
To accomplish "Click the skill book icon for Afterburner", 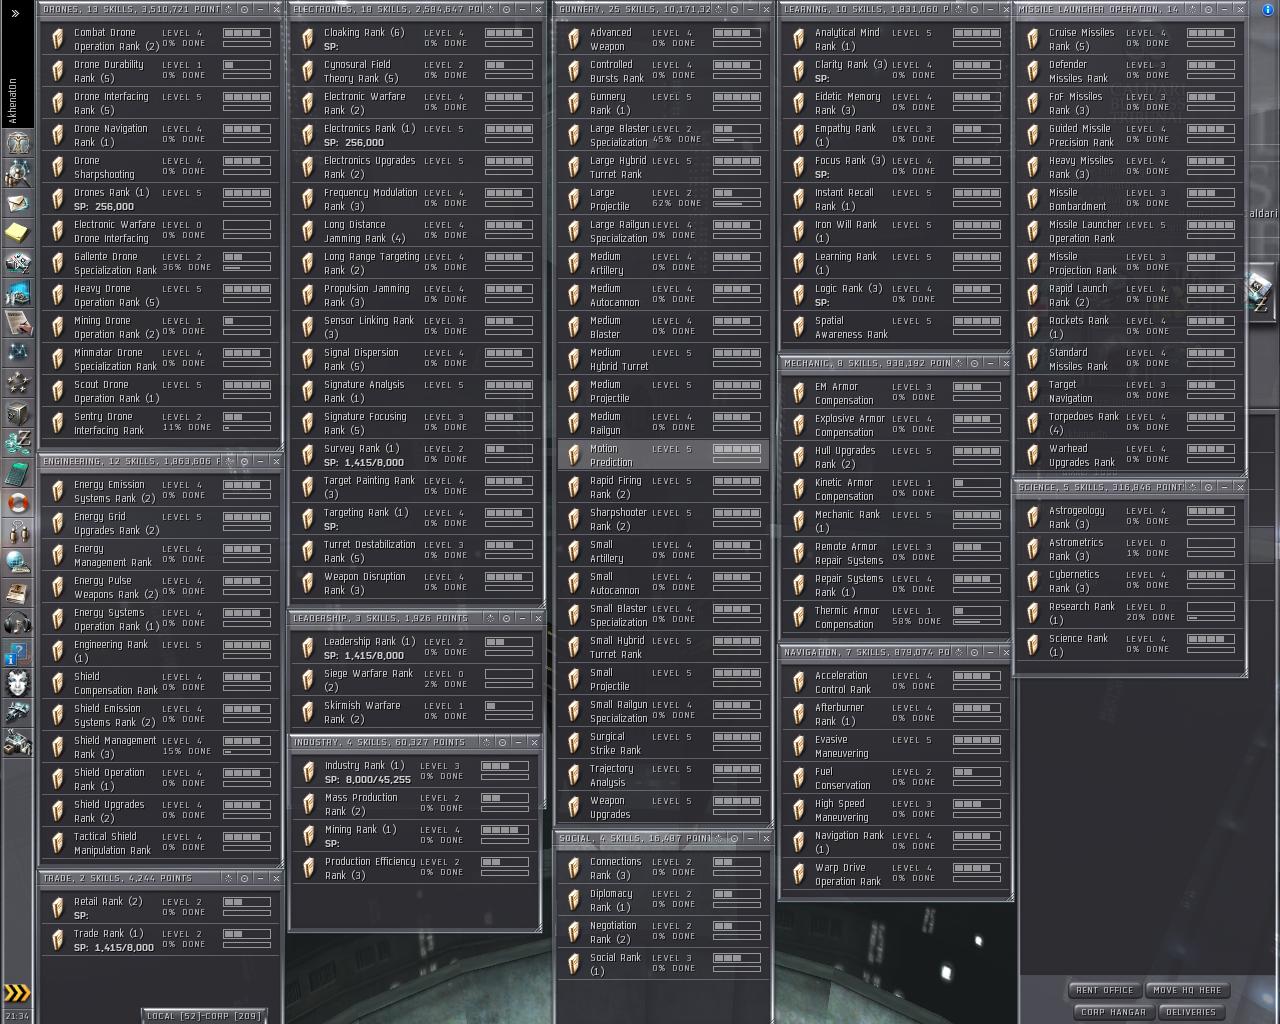I will click(x=799, y=714).
